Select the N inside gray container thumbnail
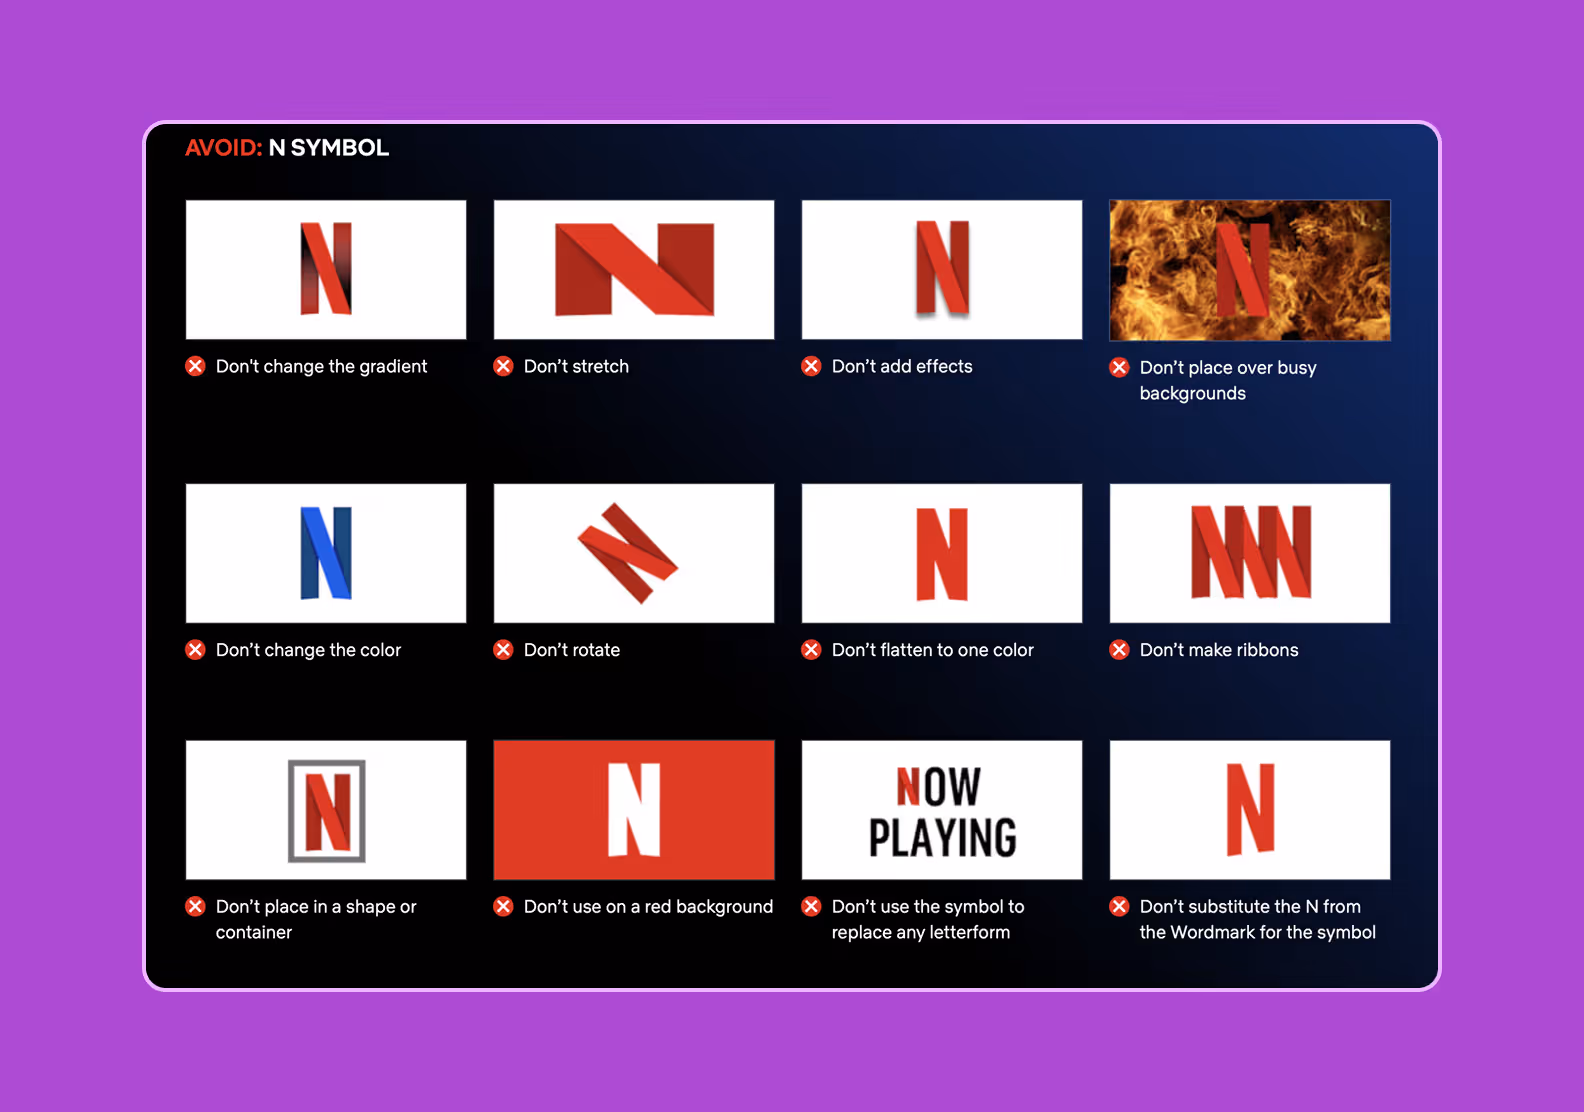Screen dimensions: 1584x1112 326,810
